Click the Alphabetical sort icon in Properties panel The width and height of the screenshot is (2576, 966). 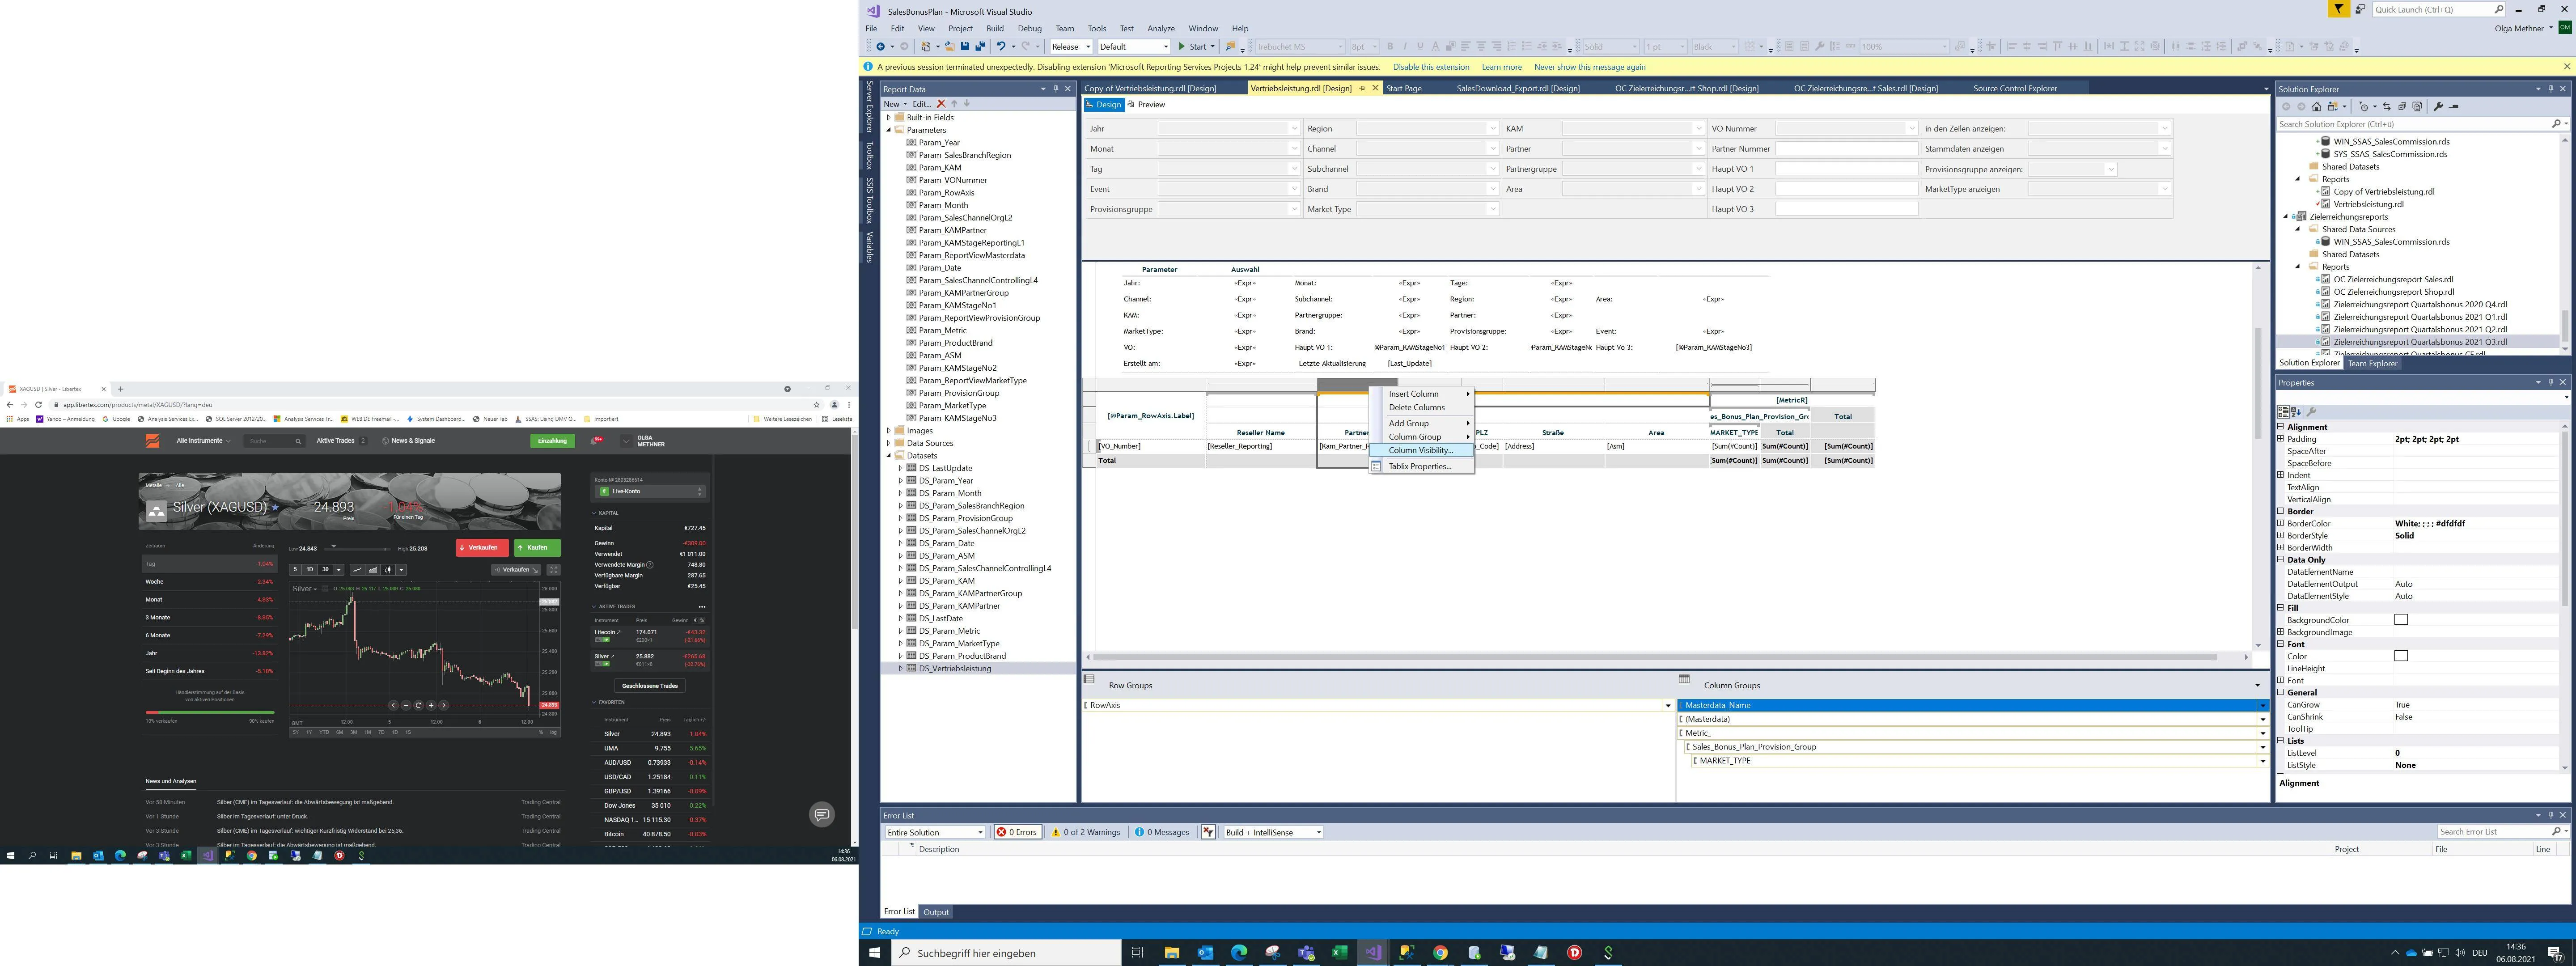click(2296, 411)
